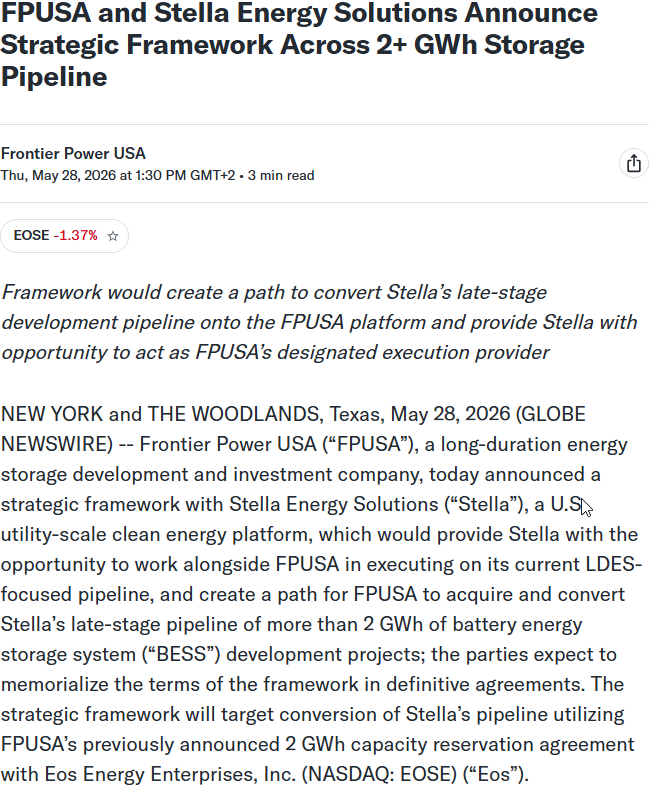Screen dimensions: 653x786
Task: Toggle the star to follow EOSE
Action: click(113, 236)
